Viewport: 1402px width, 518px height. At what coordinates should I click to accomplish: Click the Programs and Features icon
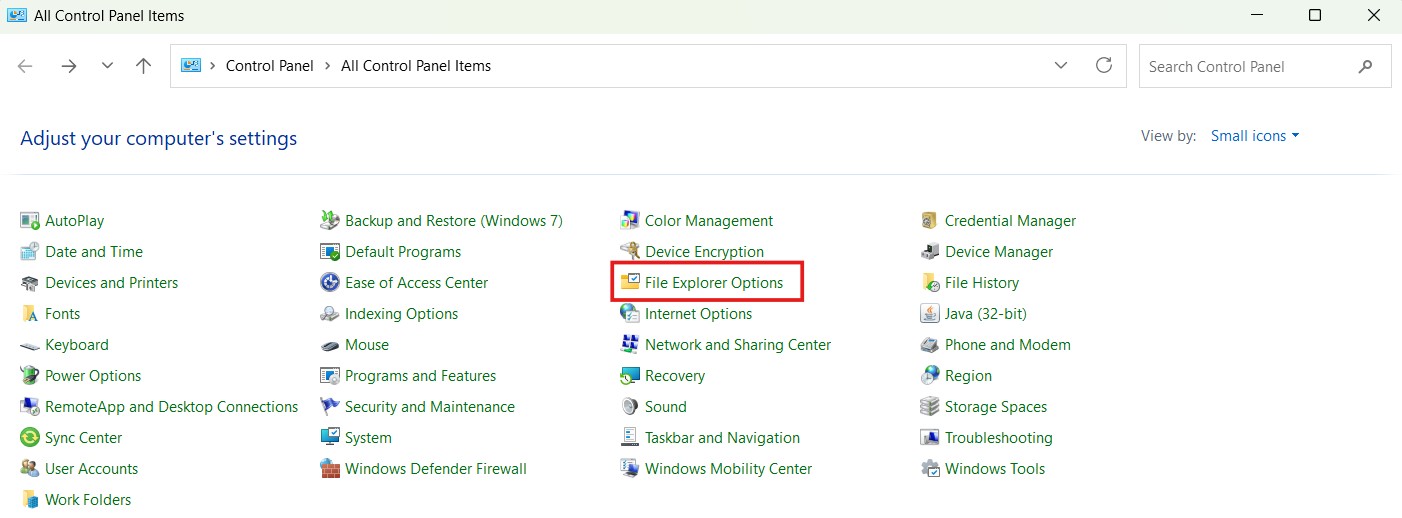(x=329, y=376)
